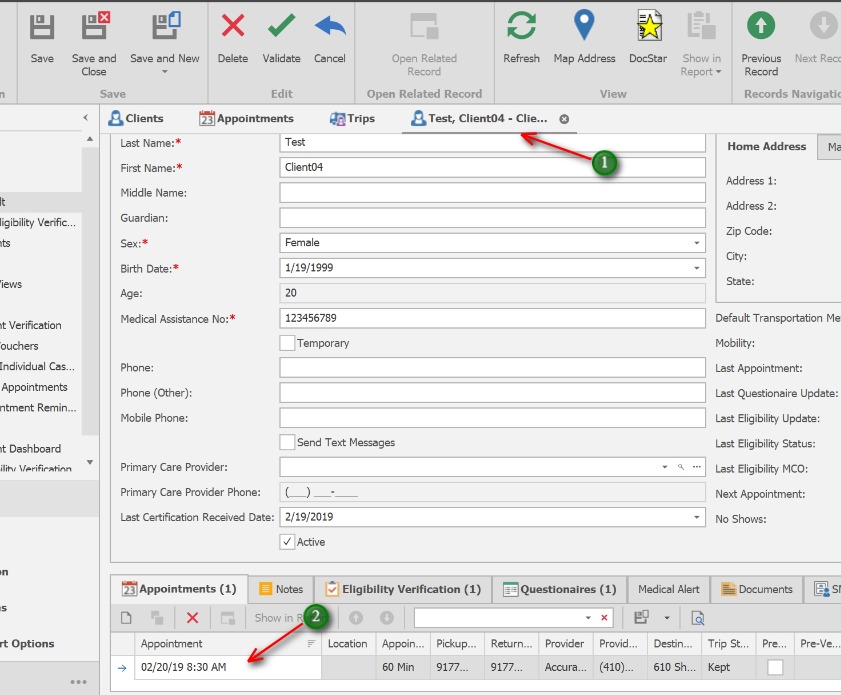Open the Eligibility Verification tab
The image size is (841, 695).
(402, 589)
